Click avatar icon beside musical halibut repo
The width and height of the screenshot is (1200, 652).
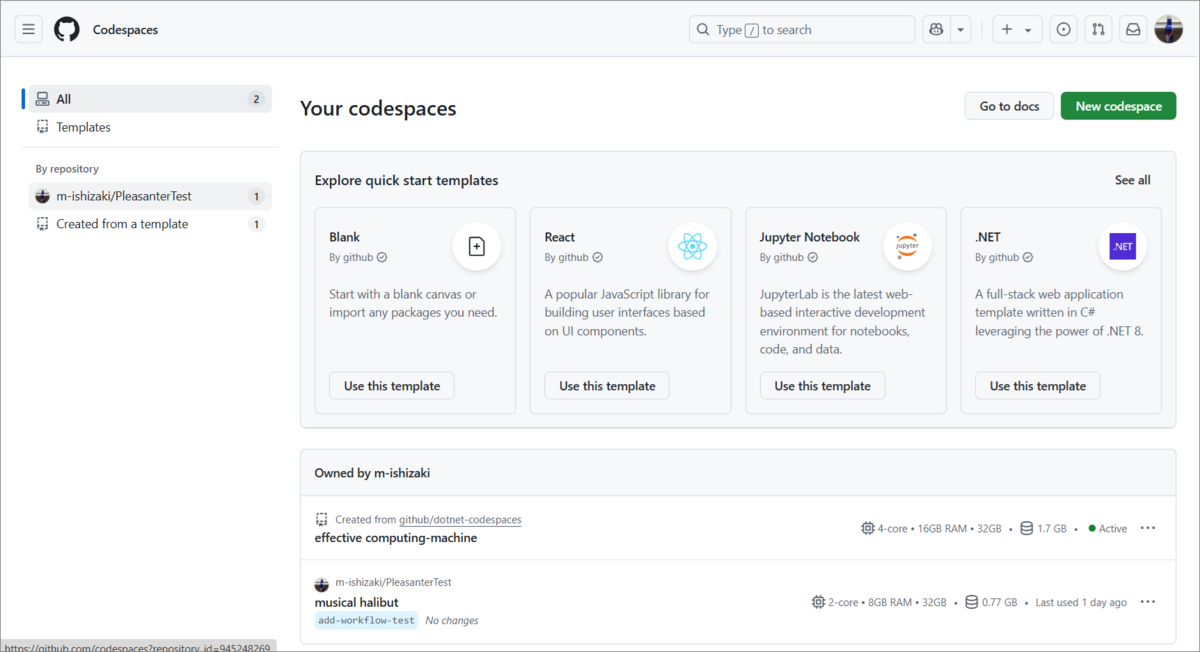322,584
